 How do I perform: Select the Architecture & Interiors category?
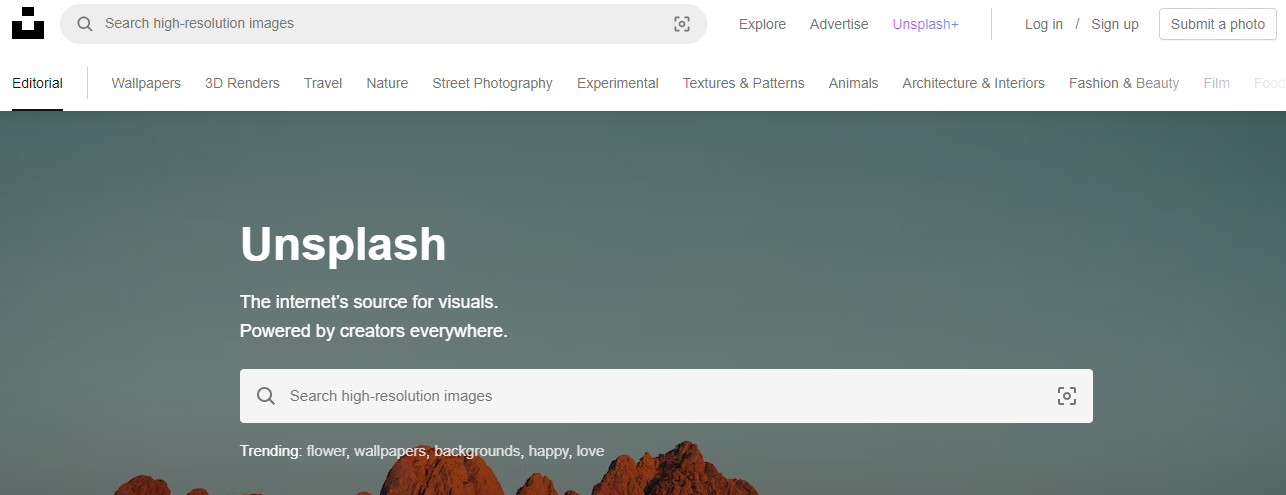coord(973,83)
